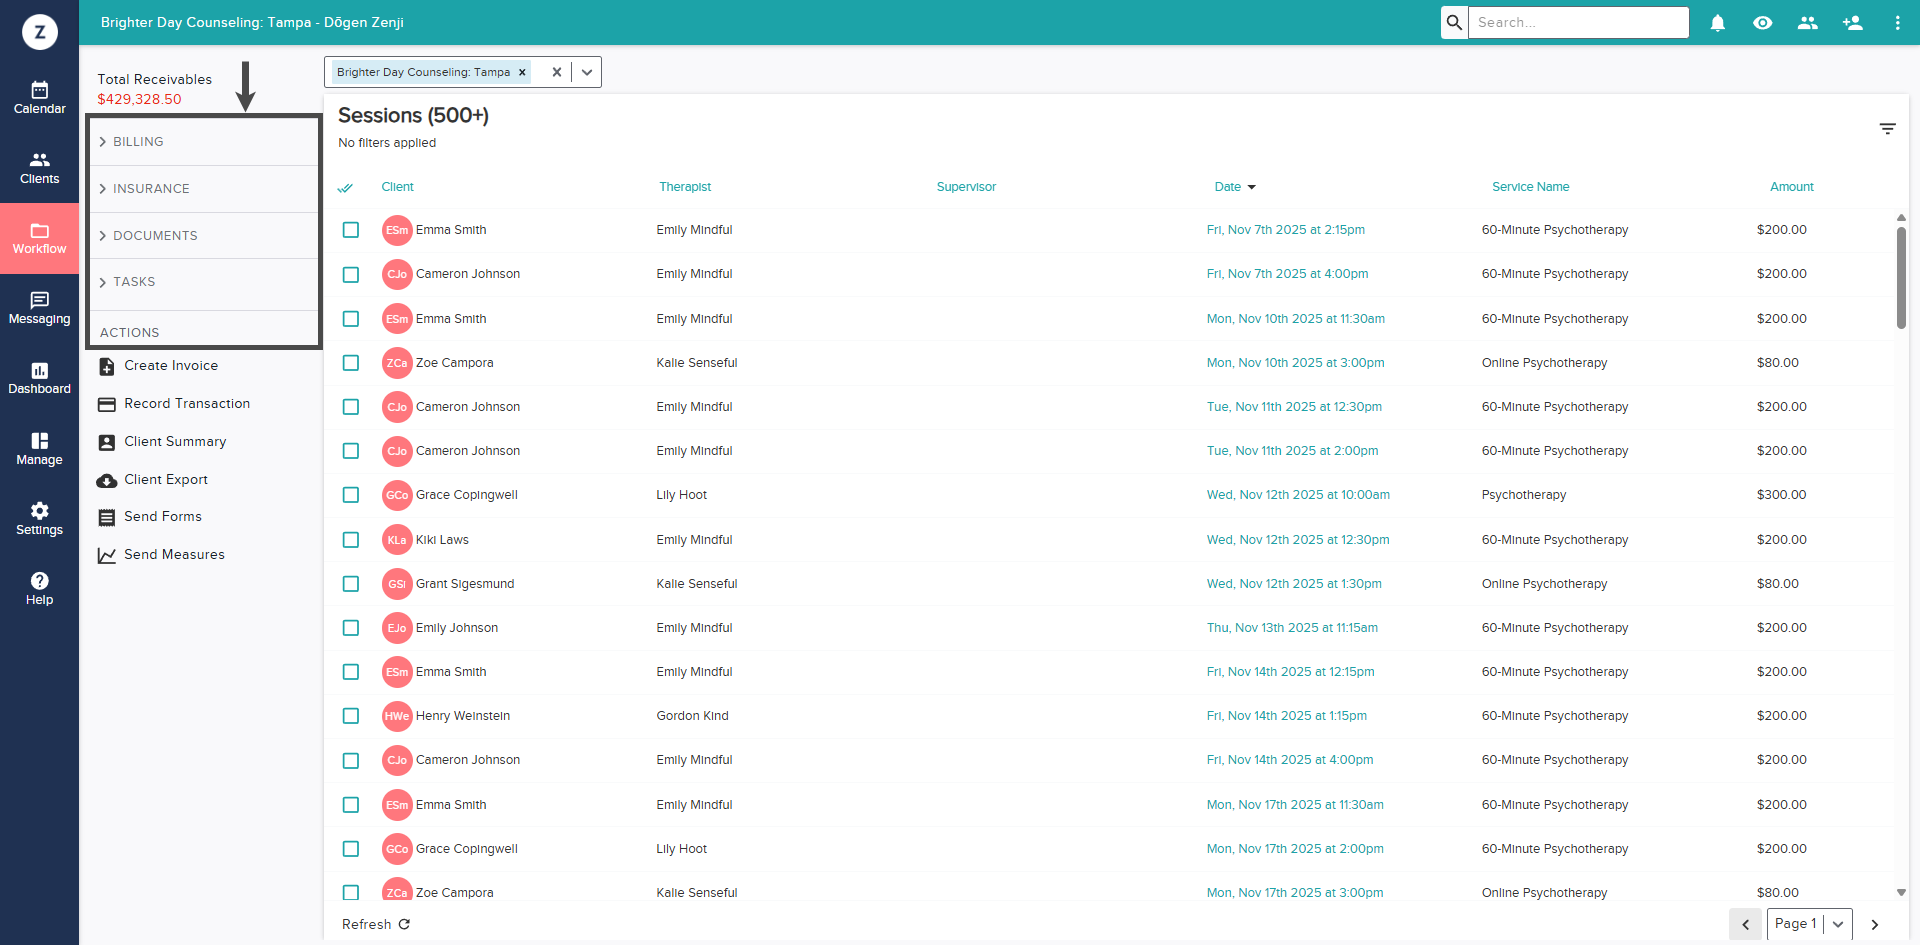Sort by Client column header
Image resolution: width=1920 pixels, height=945 pixels.
coord(397,187)
